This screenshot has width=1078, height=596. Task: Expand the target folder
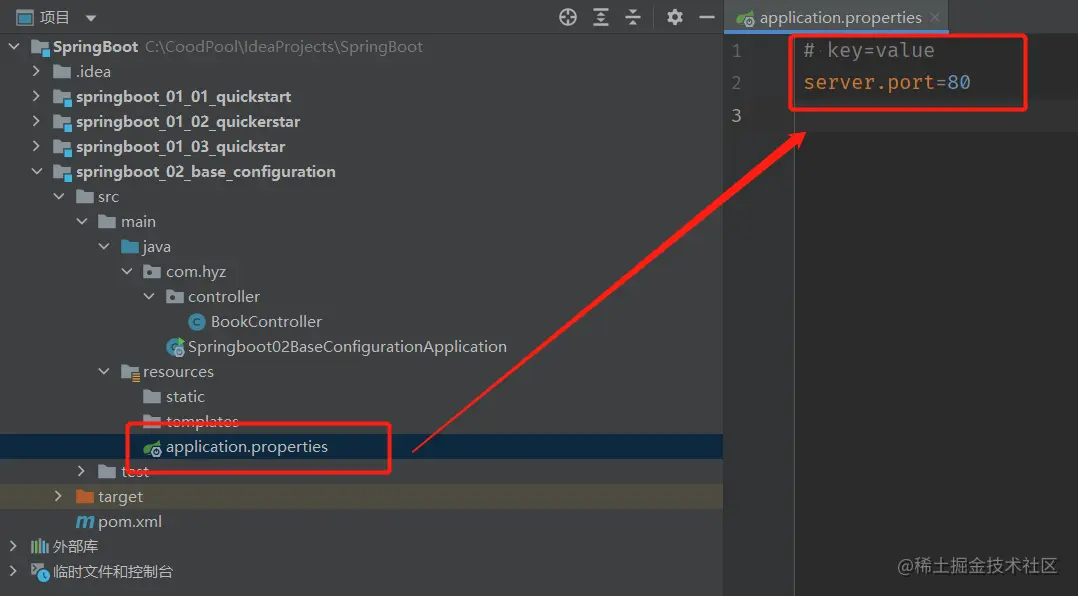[58, 496]
